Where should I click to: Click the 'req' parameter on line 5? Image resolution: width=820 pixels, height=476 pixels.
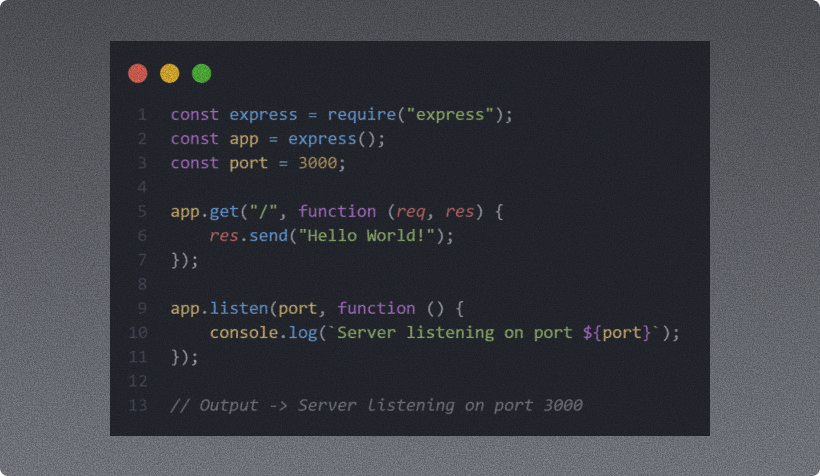coord(411,212)
